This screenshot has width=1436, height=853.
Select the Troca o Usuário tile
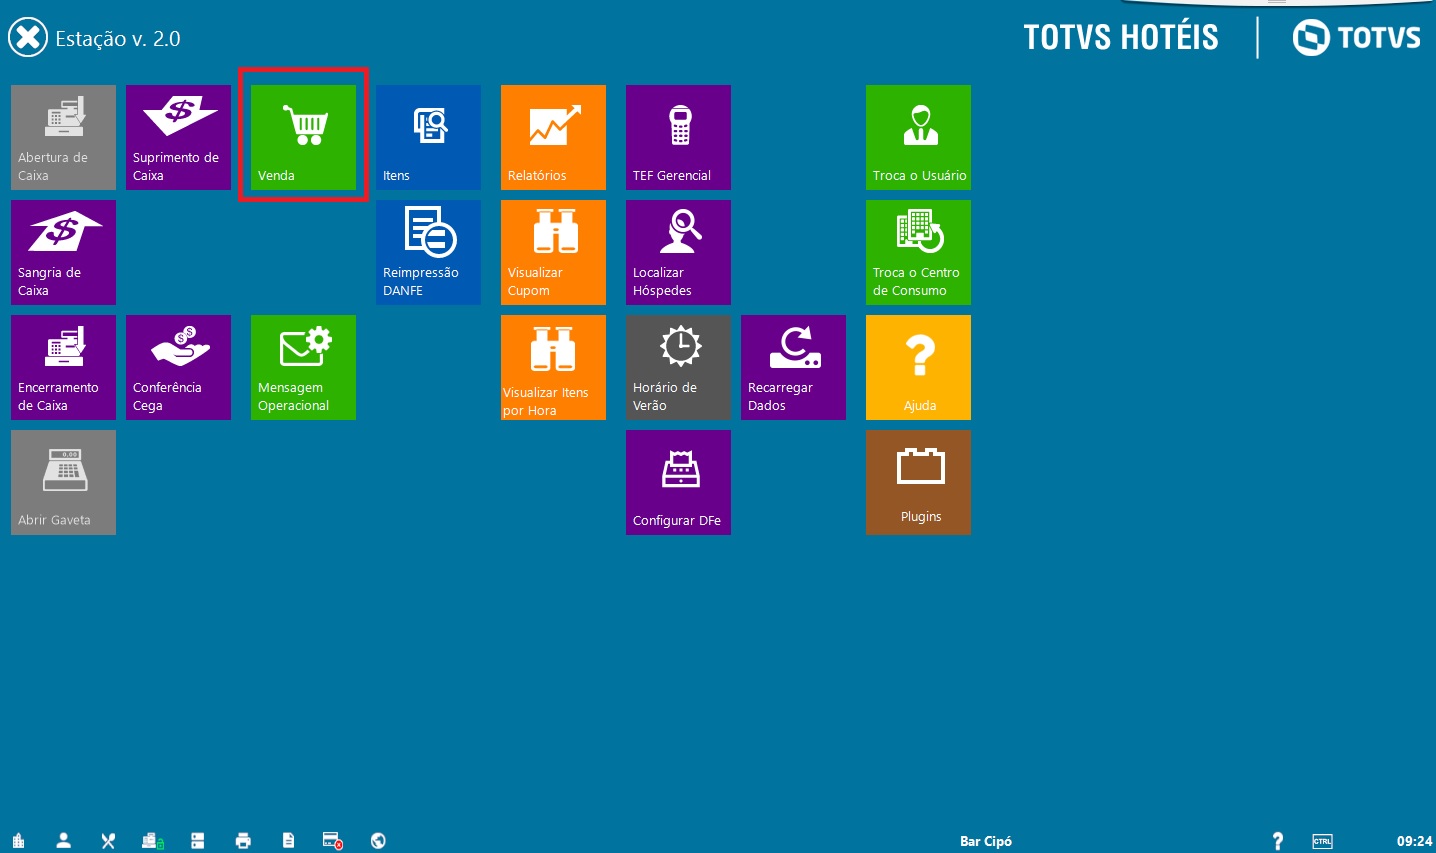(x=918, y=137)
